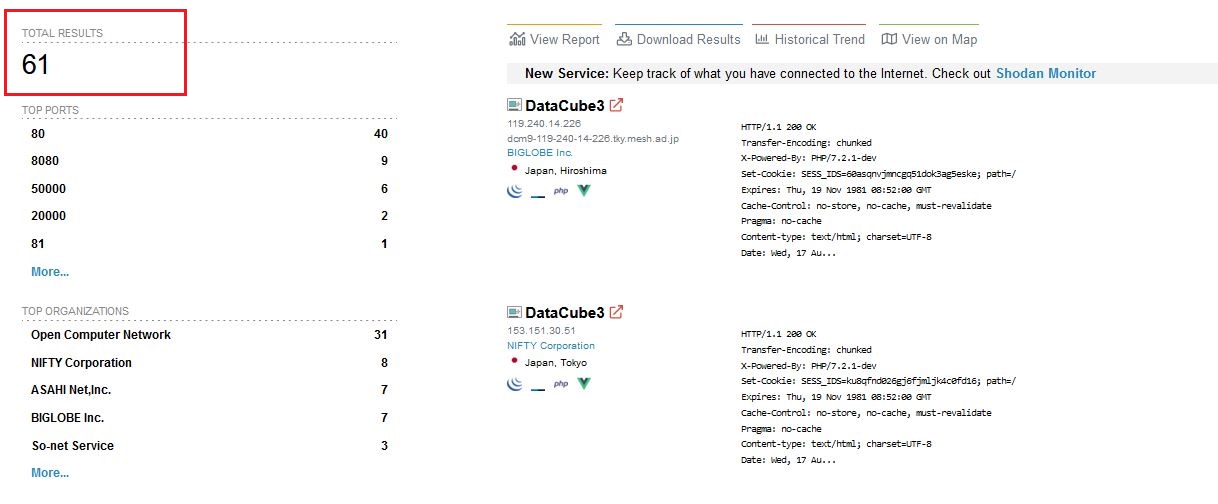This screenshot has height=504, width=1218.
Task: Open the Shodan Monitor link
Action: tap(1045, 74)
